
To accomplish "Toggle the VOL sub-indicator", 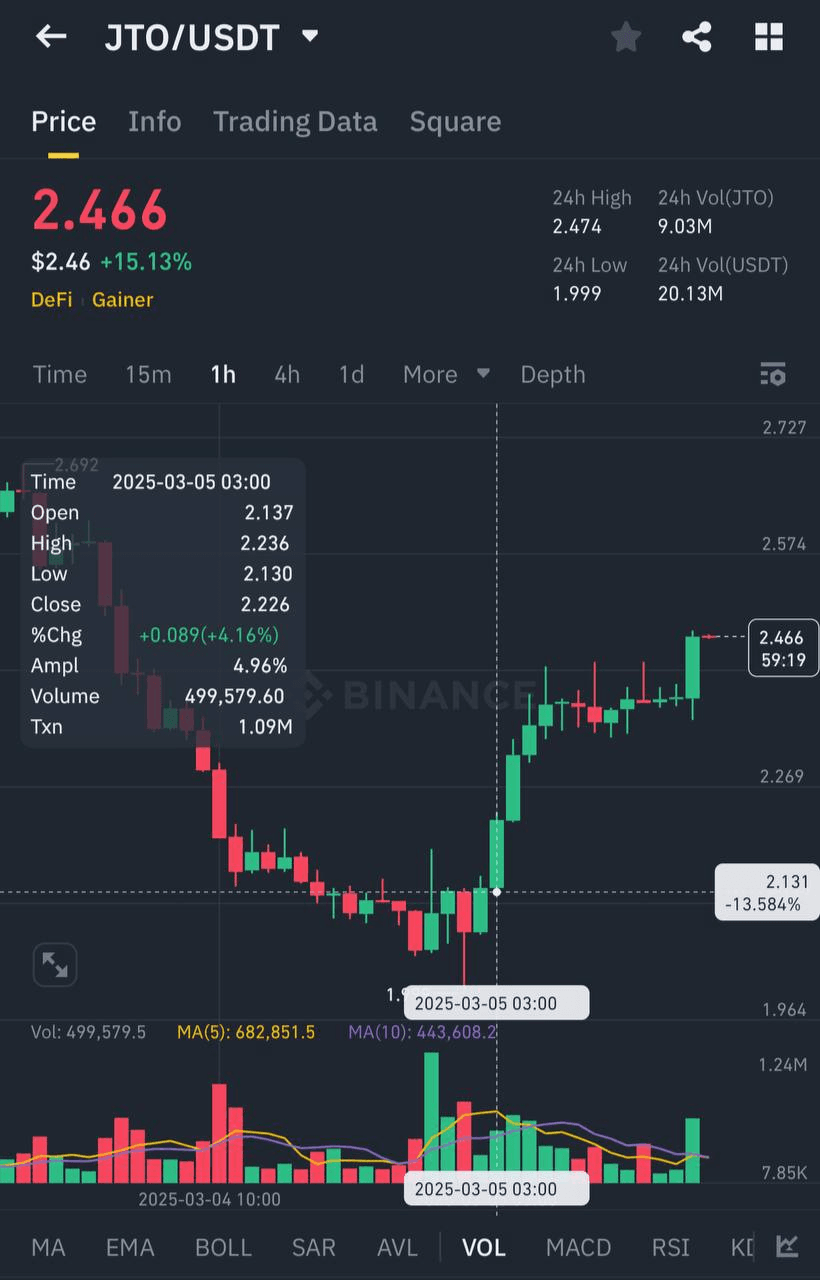I will coord(484,1247).
